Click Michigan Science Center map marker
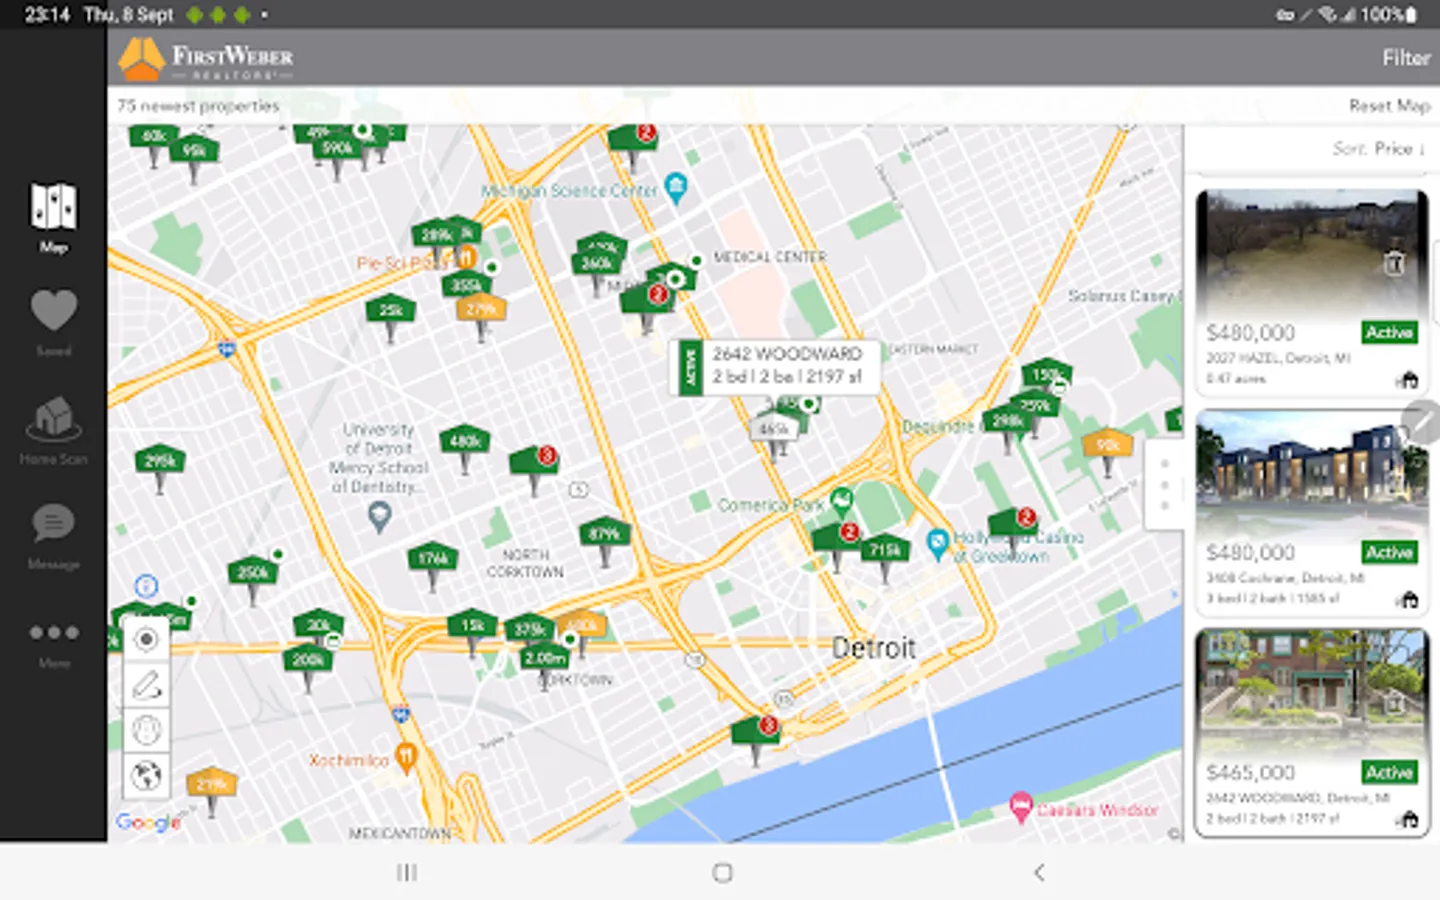Image resolution: width=1440 pixels, height=900 pixels. [676, 187]
